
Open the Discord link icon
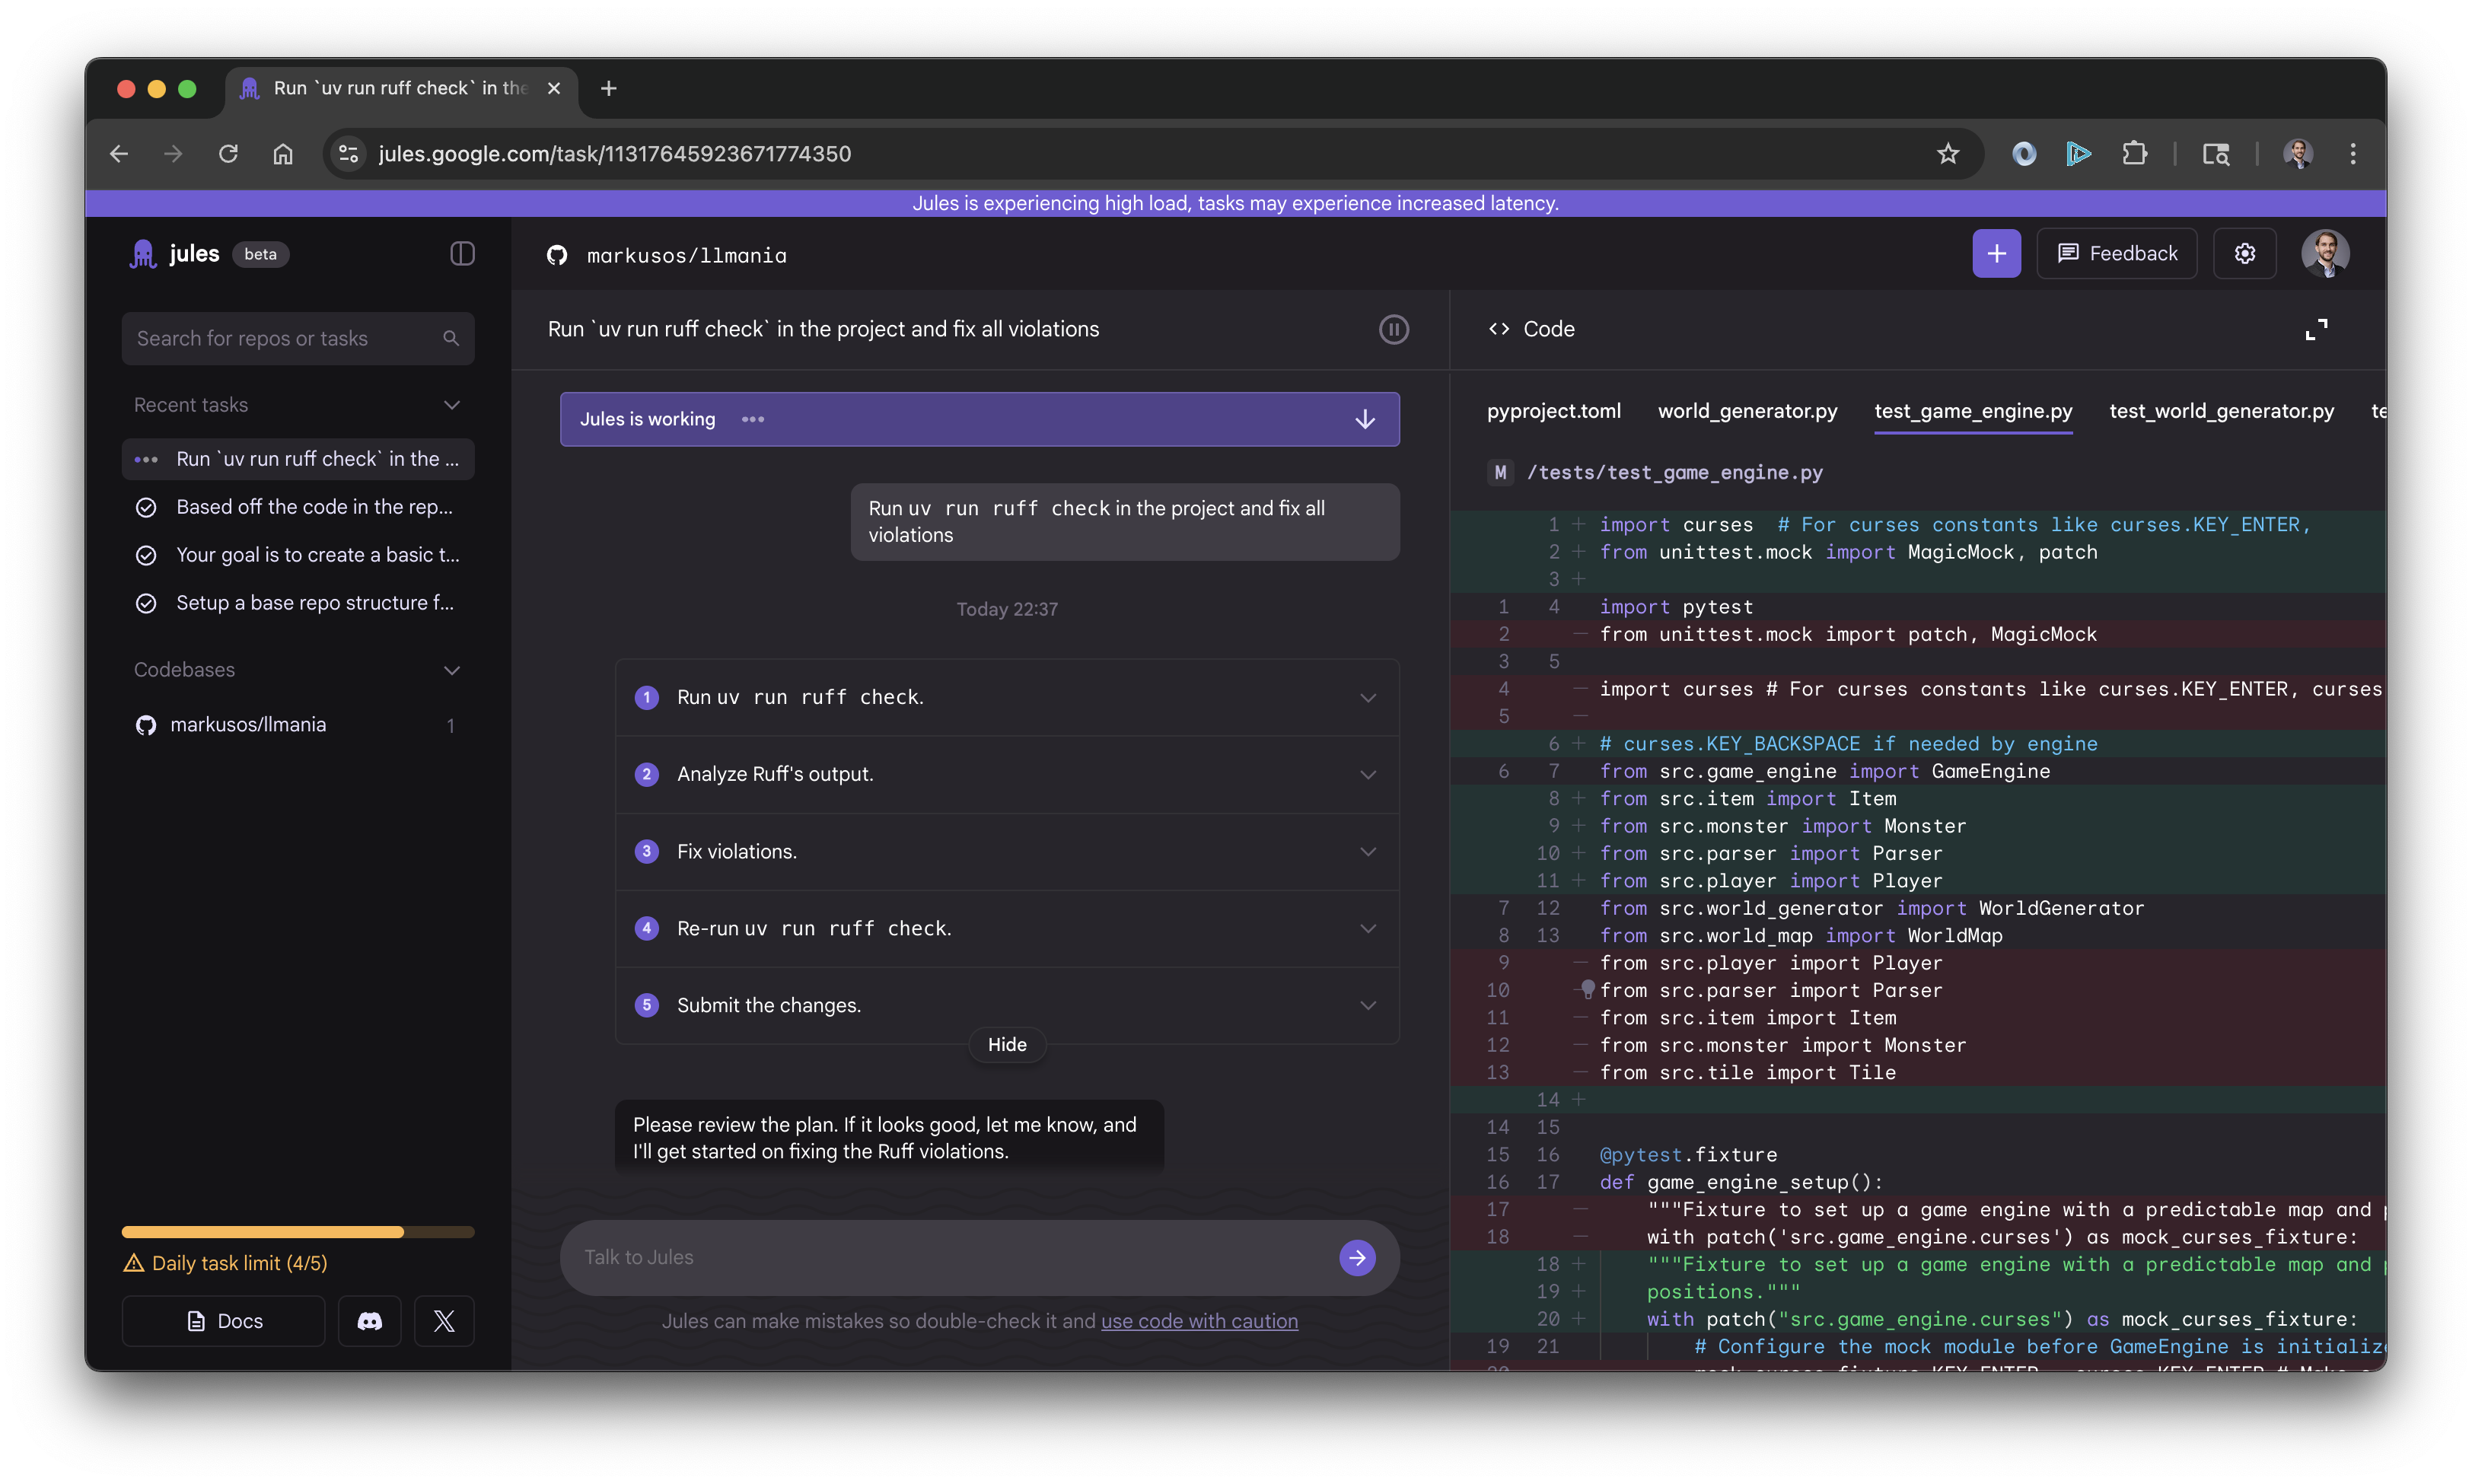pos(369,1321)
